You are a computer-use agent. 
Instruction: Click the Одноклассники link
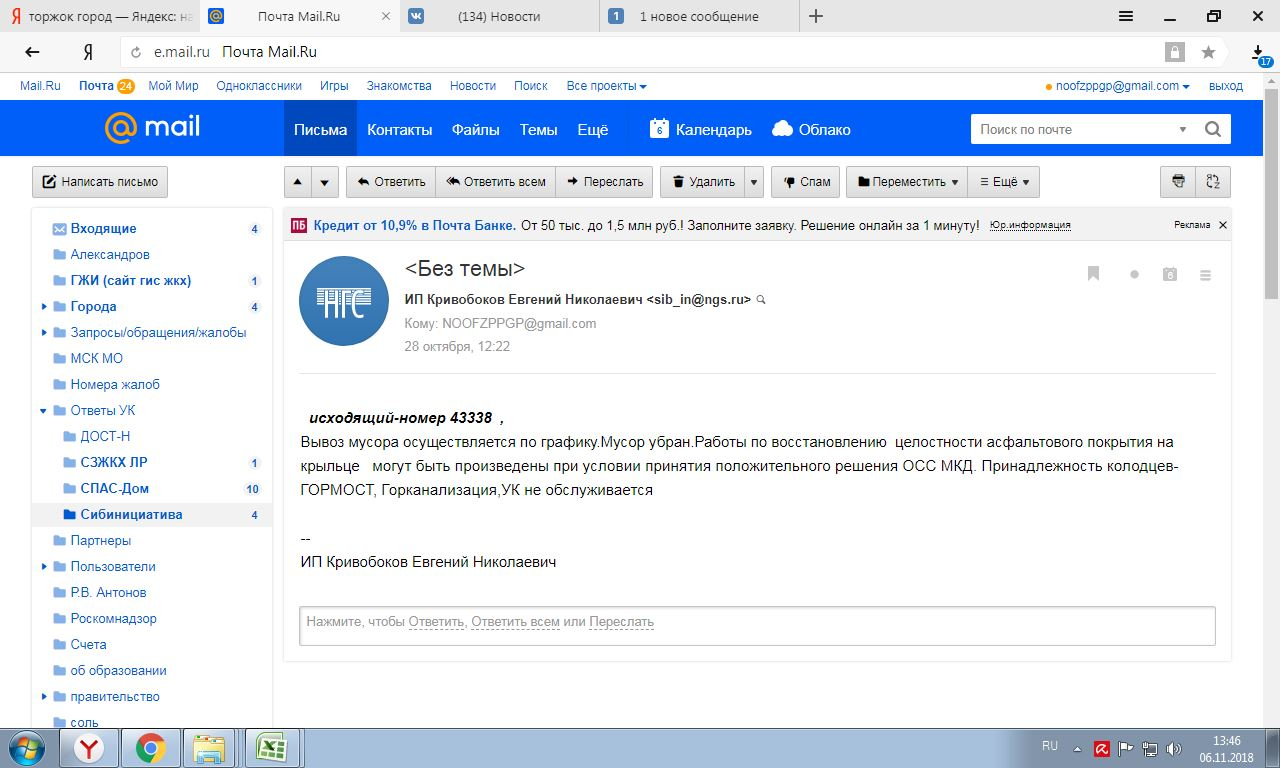coord(259,86)
